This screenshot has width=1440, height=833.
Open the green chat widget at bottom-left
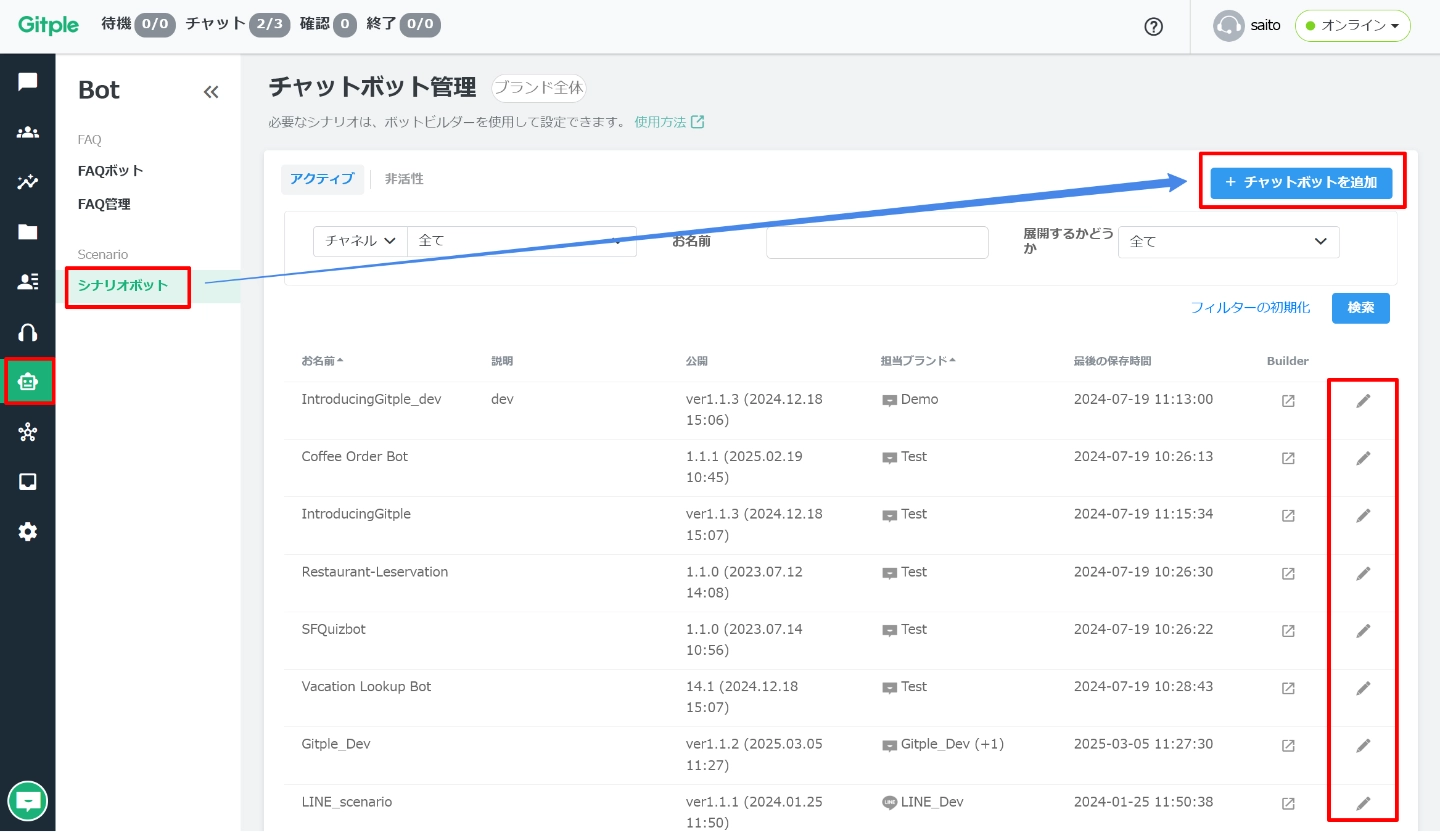point(28,800)
